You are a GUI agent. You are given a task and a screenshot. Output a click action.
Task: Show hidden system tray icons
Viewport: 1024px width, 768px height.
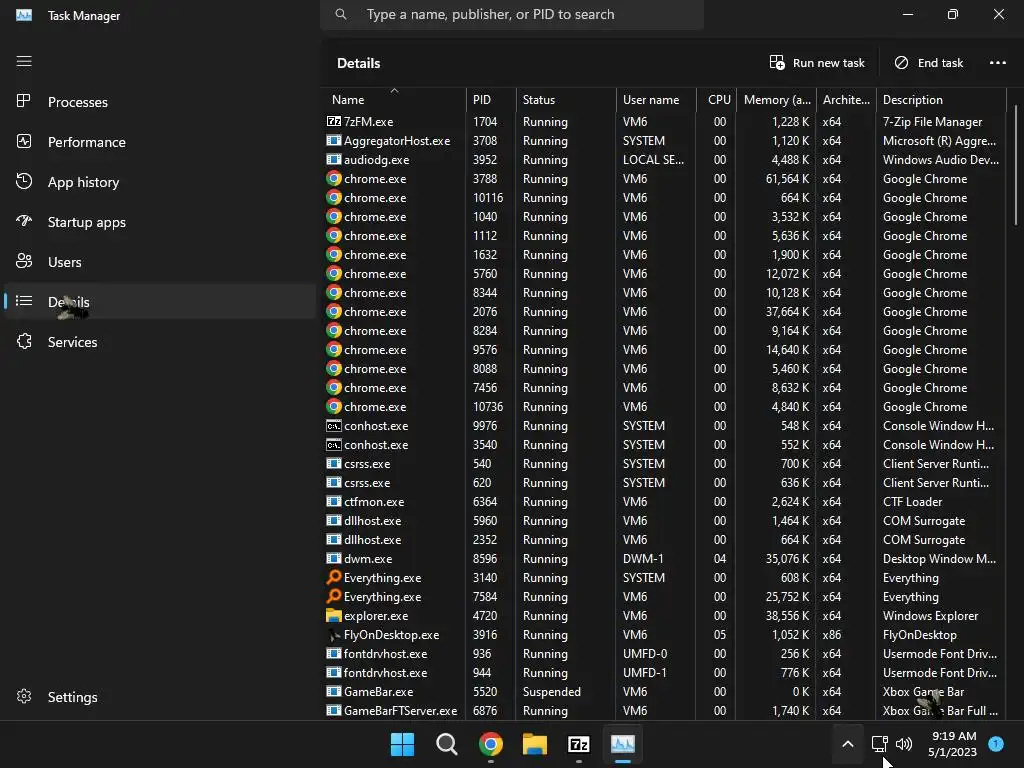[x=848, y=744]
